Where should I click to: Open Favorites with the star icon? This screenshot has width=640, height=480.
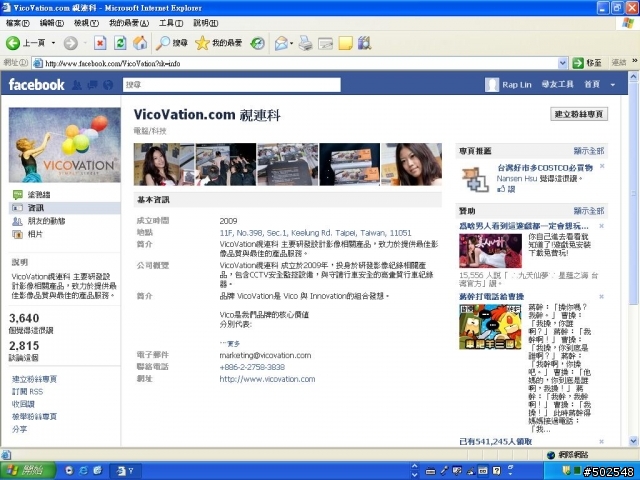(202, 43)
